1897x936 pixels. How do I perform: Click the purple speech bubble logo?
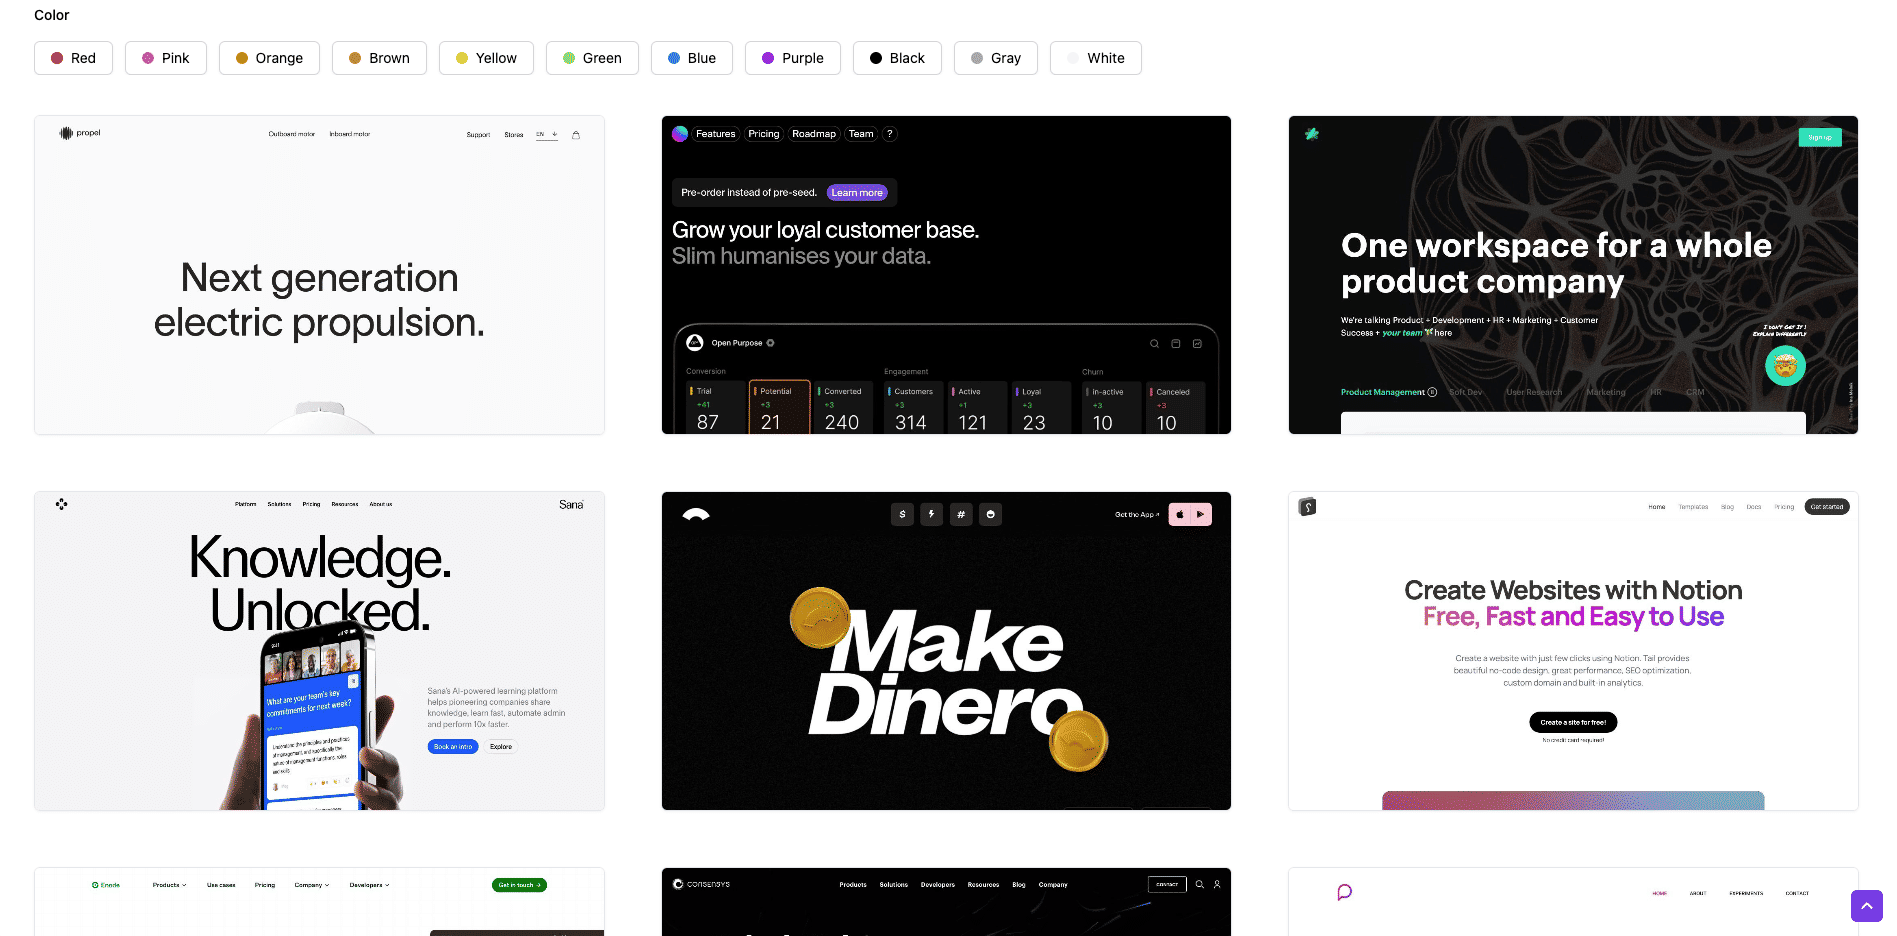(x=1345, y=892)
